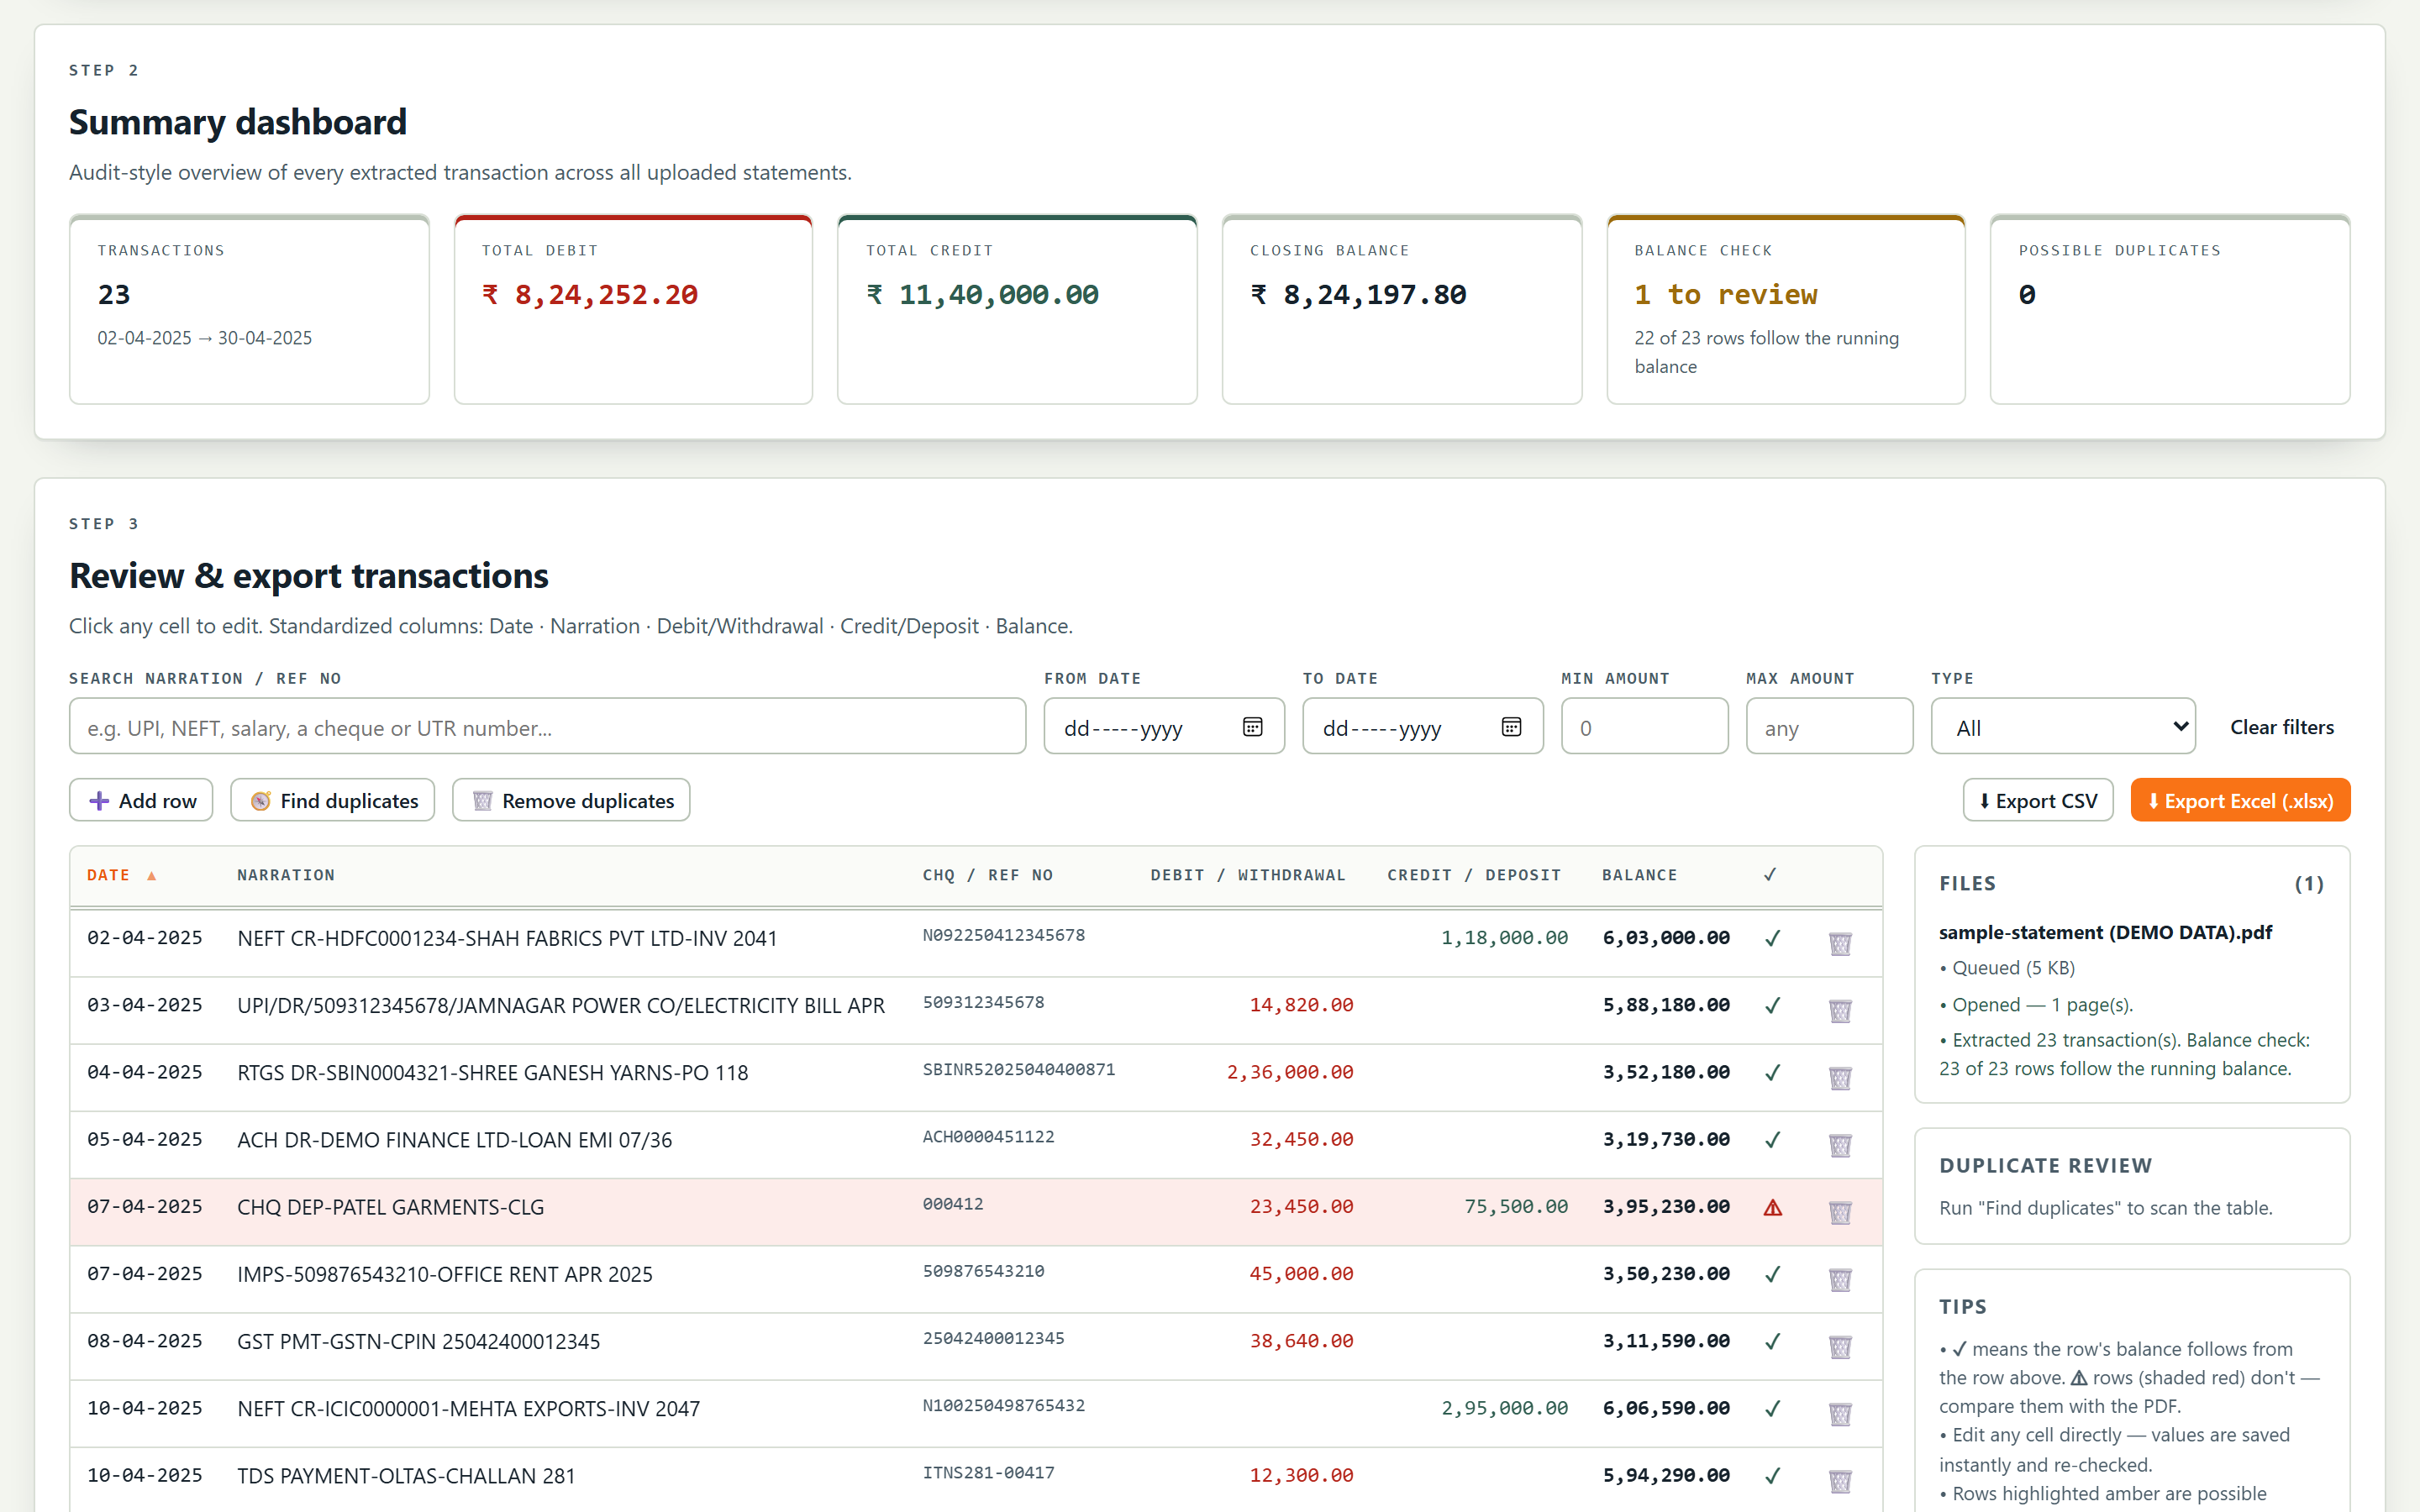Image resolution: width=2420 pixels, height=1512 pixels.
Task: Delete the JAMNAGAR POWER CO row via its trash icon
Action: click(x=1840, y=1010)
